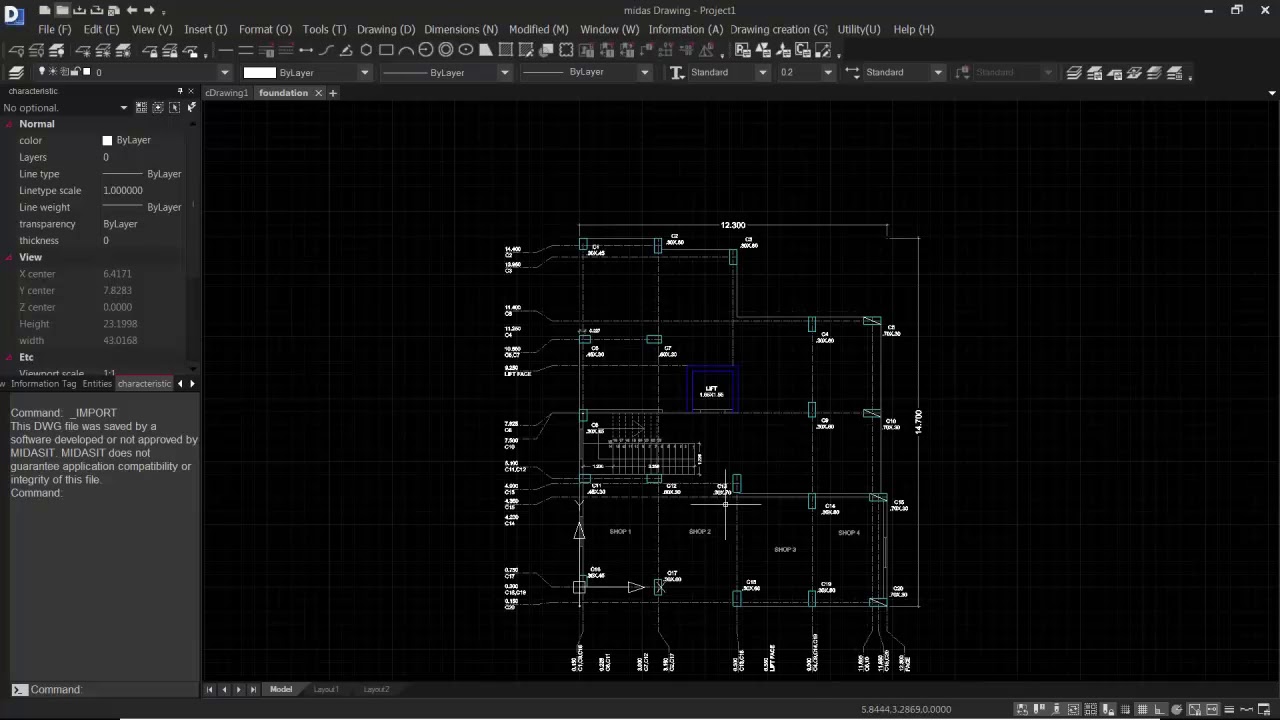Collapse the View properties section
This screenshot has width=1280, height=720.
10,257
